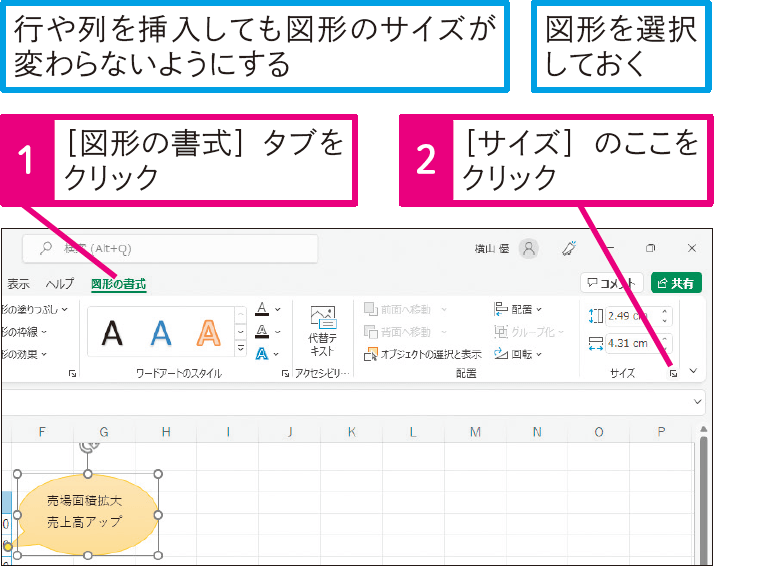This screenshot has height=566, width=783.
Task: Open 図形の枠線 dropdown
Action: 24,332
